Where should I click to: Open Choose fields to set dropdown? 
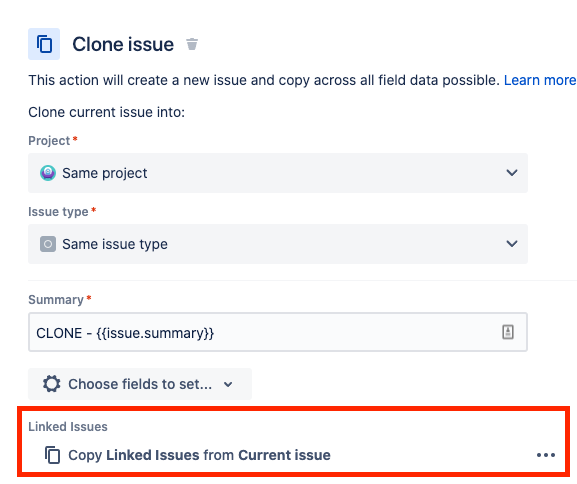(x=140, y=384)
